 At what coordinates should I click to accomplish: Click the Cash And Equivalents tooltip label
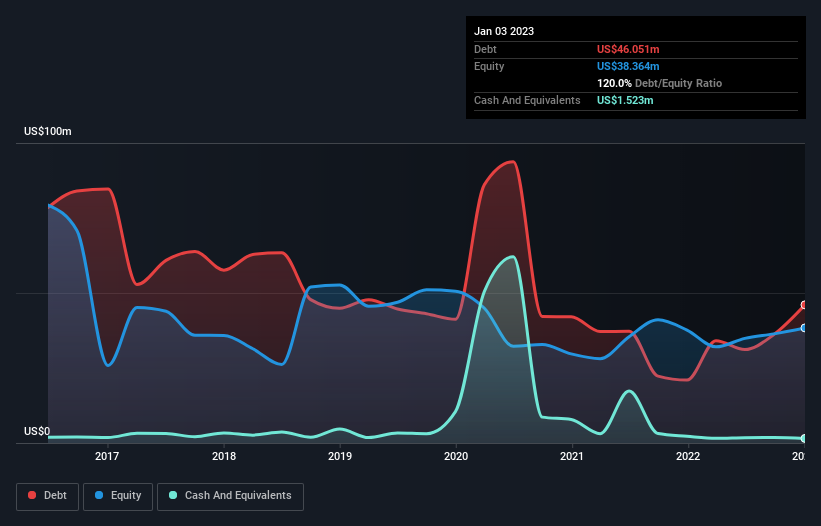(527, 100)
